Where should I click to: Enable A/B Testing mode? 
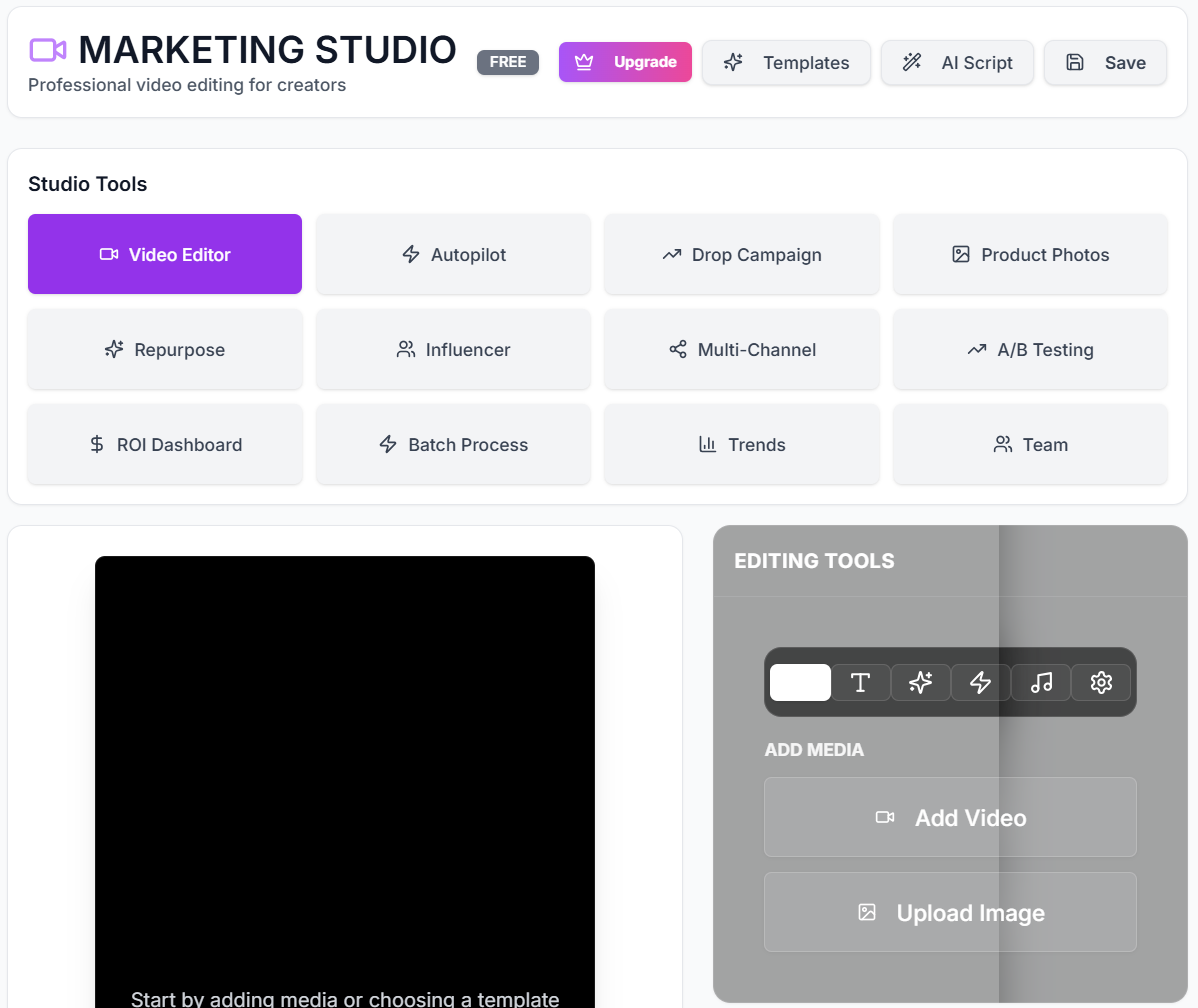[x=1030, y=349]
